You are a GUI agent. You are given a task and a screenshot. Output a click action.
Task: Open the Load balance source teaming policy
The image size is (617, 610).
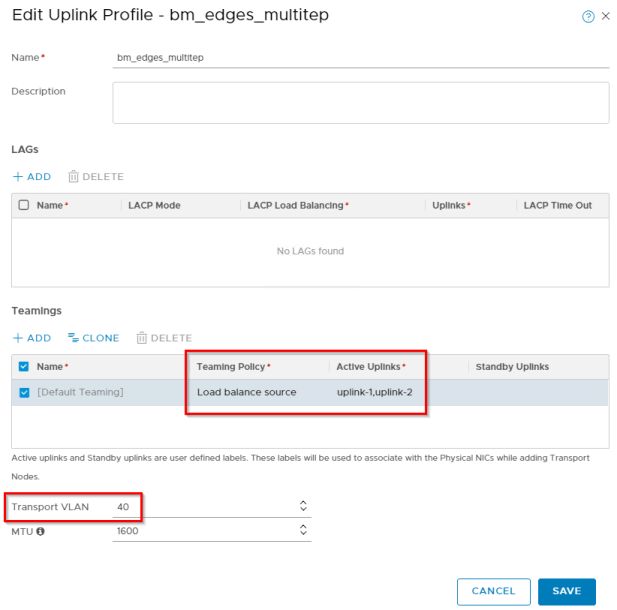(246, 392)
